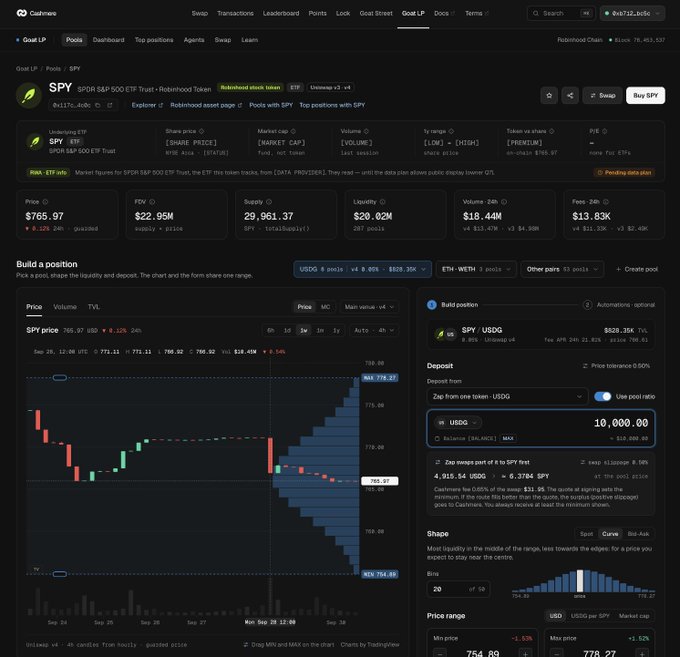Select the 1d chart timeframe
This screenshot has height=657, width=680.
pyautogui.click(x=287, y=330)
